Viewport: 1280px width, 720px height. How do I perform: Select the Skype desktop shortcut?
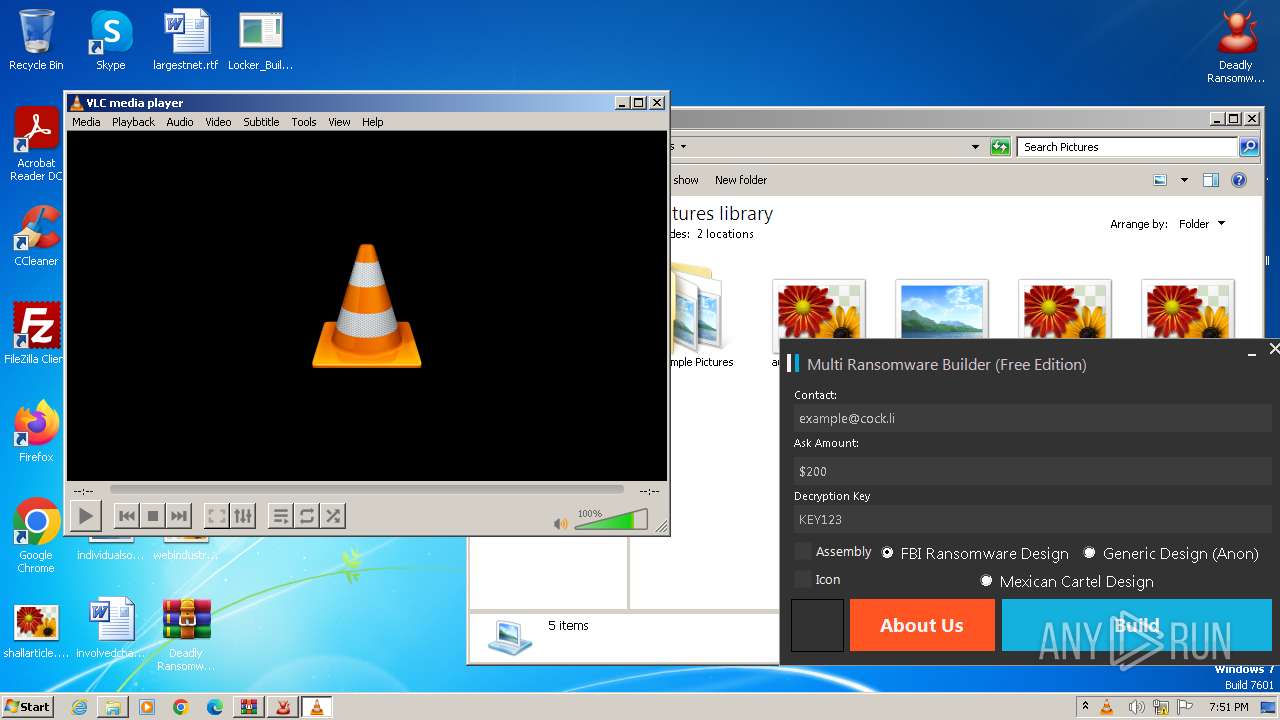click(111, 40)
